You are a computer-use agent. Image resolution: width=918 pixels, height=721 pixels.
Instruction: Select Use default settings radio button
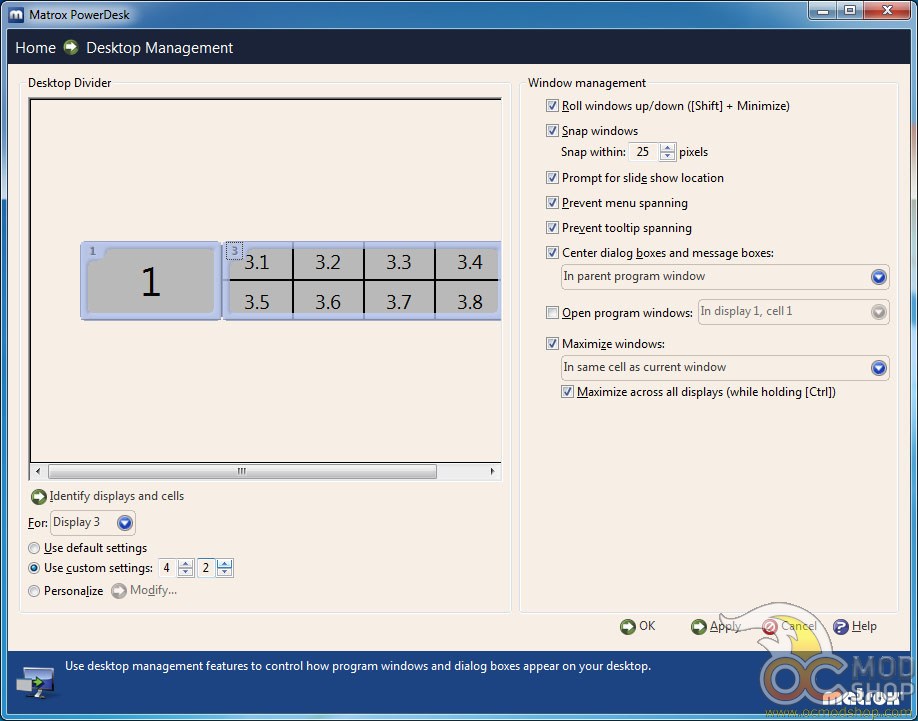pos(34,548)
